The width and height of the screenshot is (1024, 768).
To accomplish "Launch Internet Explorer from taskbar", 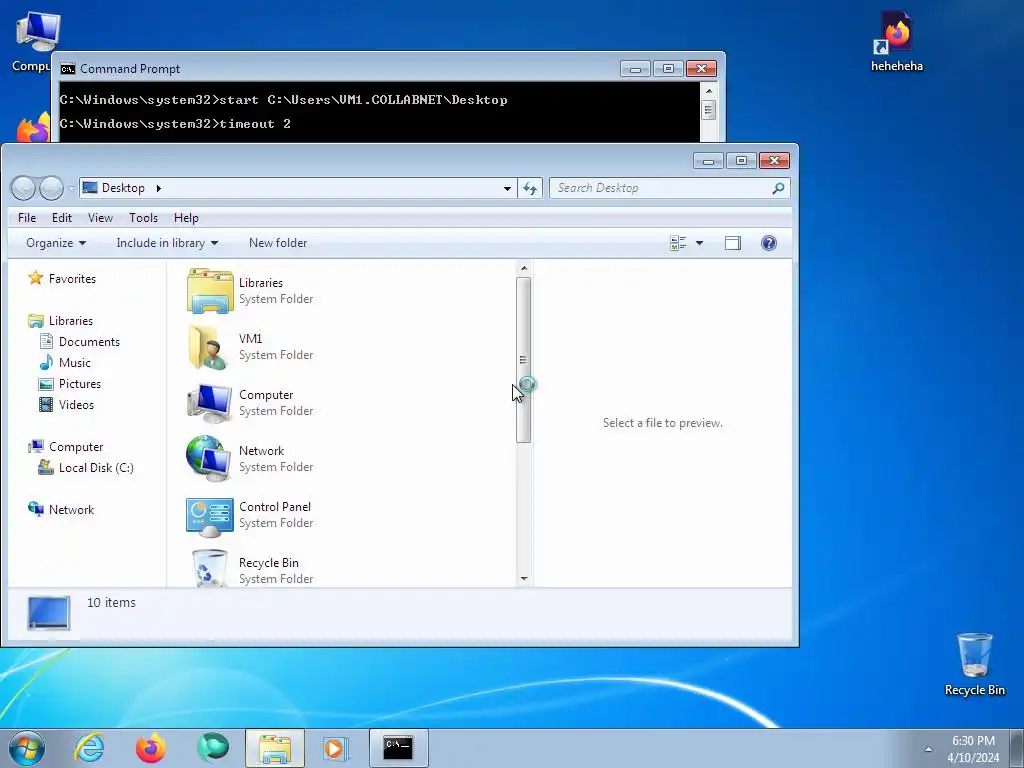I will pos(89,748).
